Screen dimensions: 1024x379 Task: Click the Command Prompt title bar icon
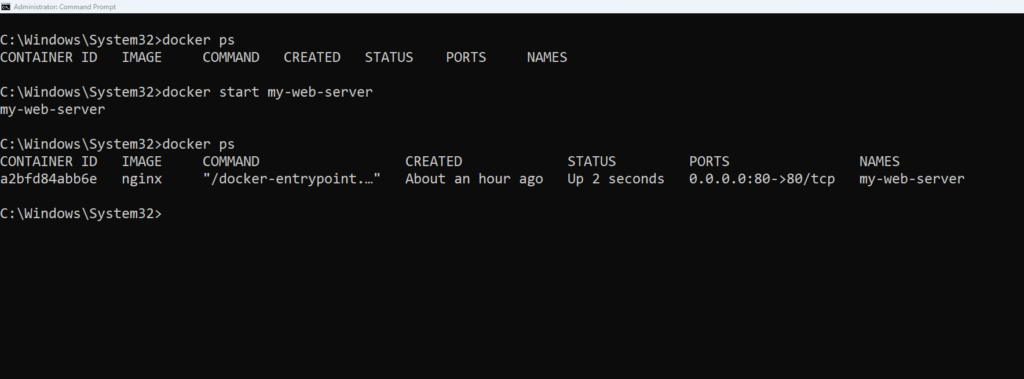(x=5, y=7)
